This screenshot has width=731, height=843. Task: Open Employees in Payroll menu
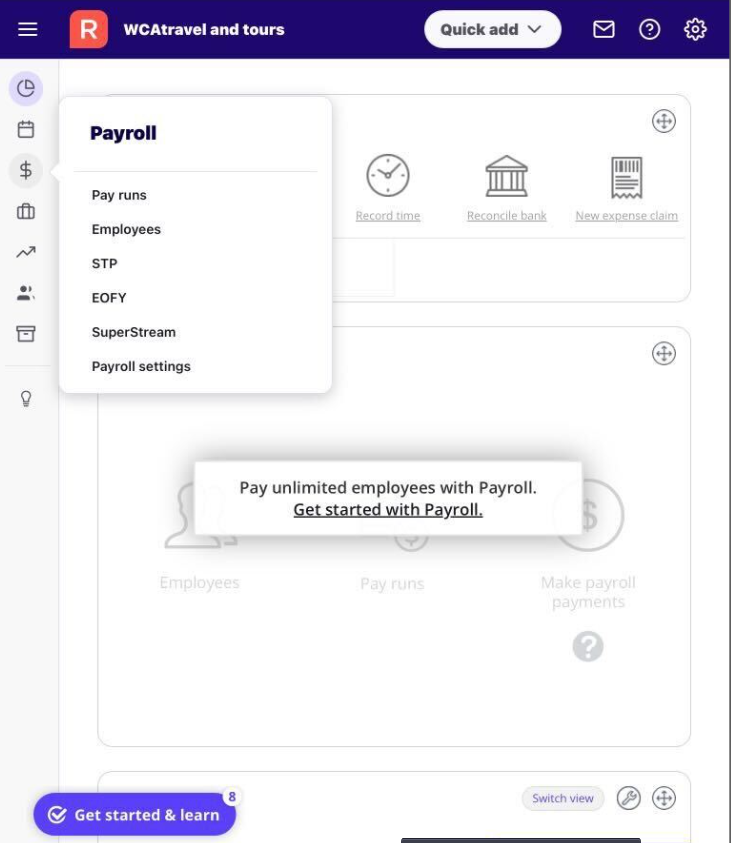(126, 230)
